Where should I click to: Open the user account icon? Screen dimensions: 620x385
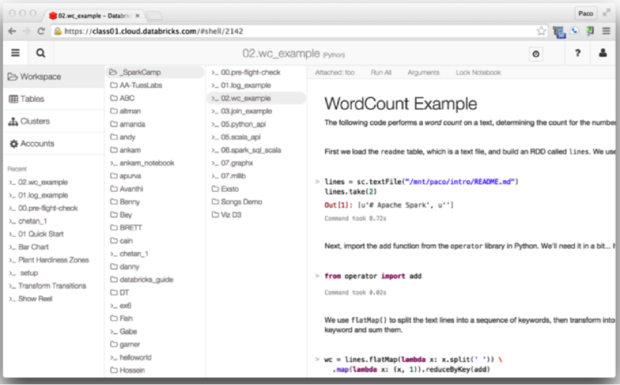[x=603, y=53]
